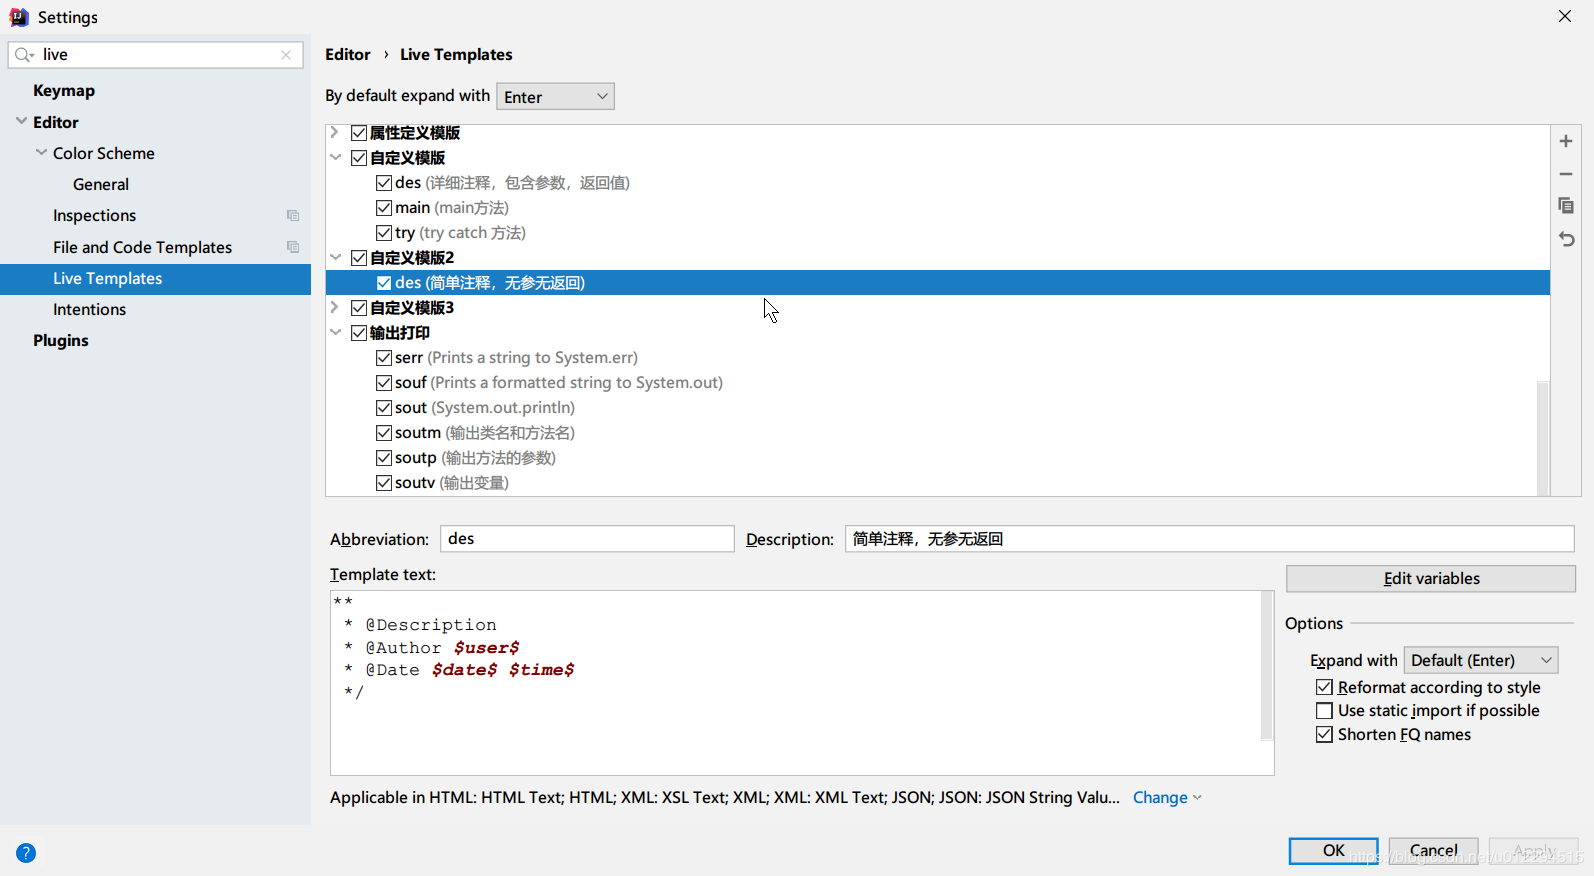Click the settings search box
This screenshot has height=876, width=1594.
click(156, 55)
